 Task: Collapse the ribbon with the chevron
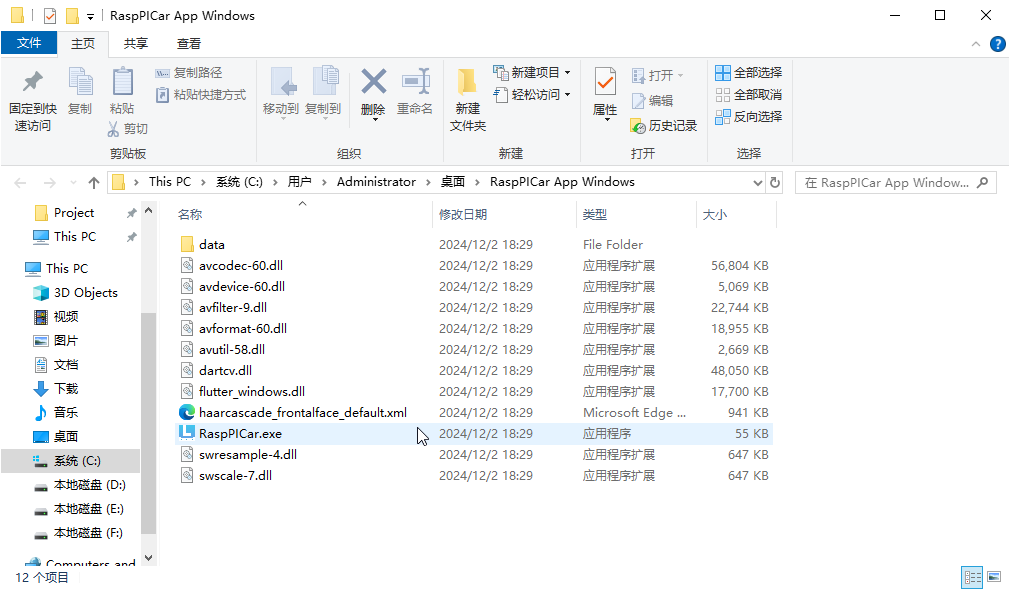tap(976, 44)
